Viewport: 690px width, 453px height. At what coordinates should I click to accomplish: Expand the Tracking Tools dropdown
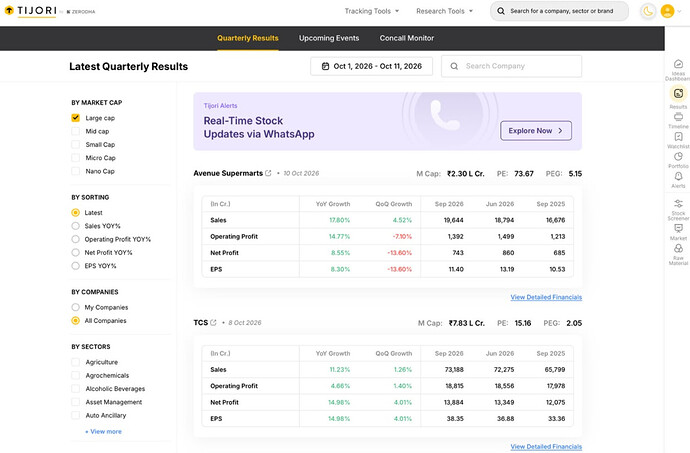[x=372, y=11]
